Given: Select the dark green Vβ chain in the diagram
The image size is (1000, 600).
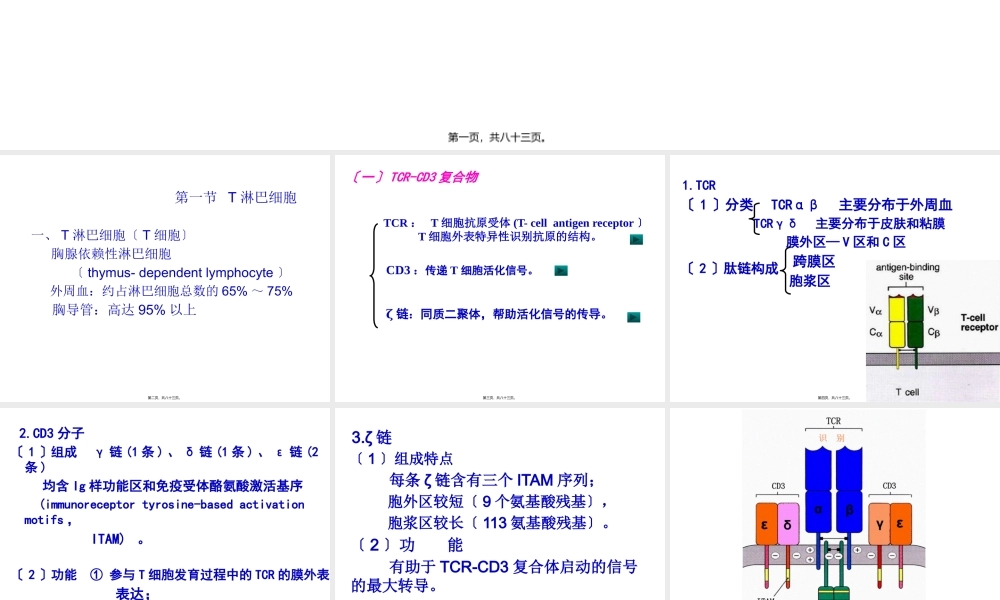Looking at the screenshot, I should [915, 308].
